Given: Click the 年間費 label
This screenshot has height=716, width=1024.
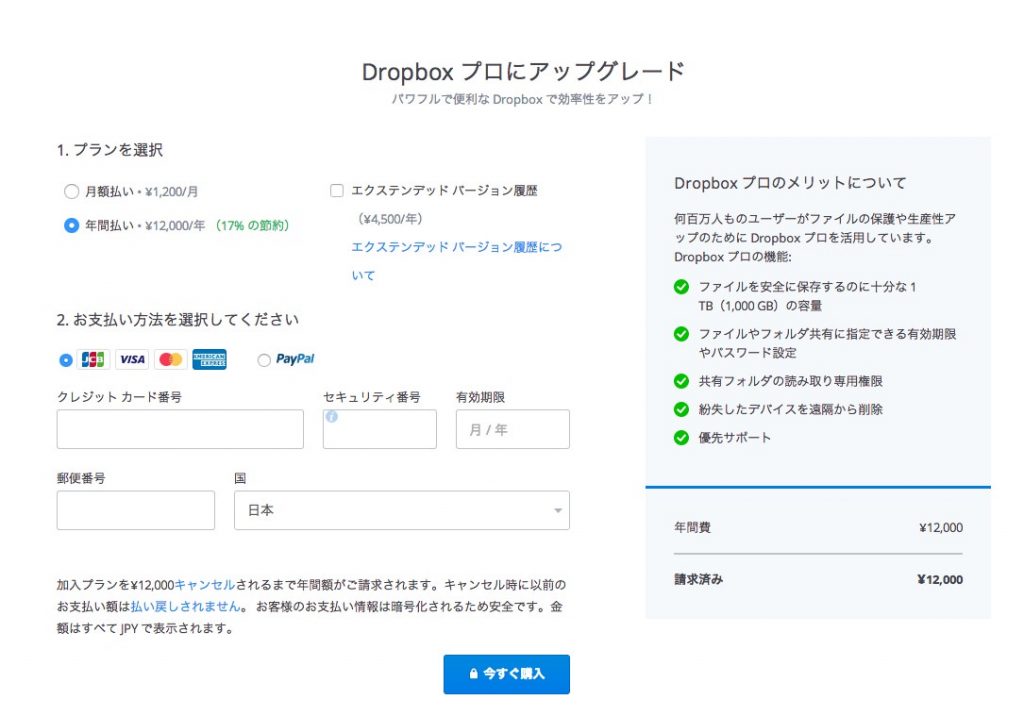Looking at the screenshot, I should (x=692, y=527).
